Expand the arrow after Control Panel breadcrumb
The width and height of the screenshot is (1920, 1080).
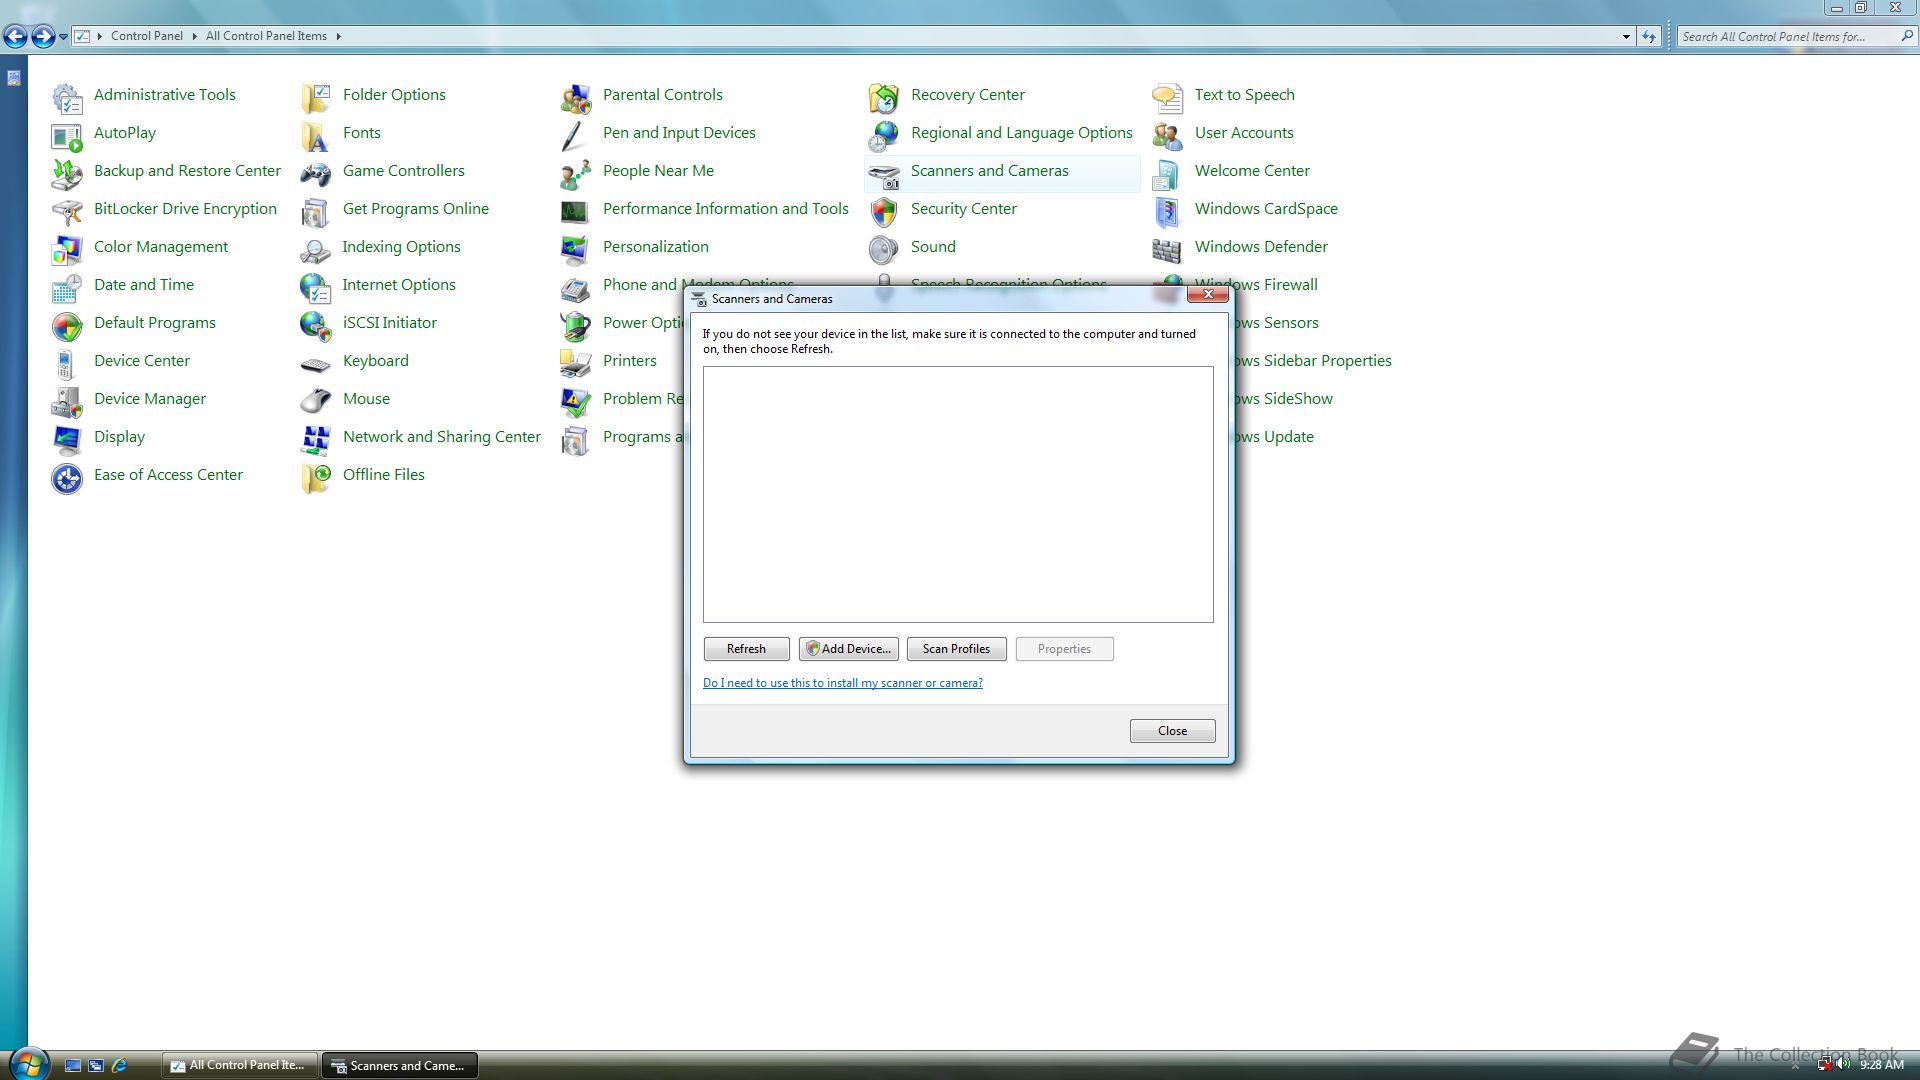click(x=194, y=36)
